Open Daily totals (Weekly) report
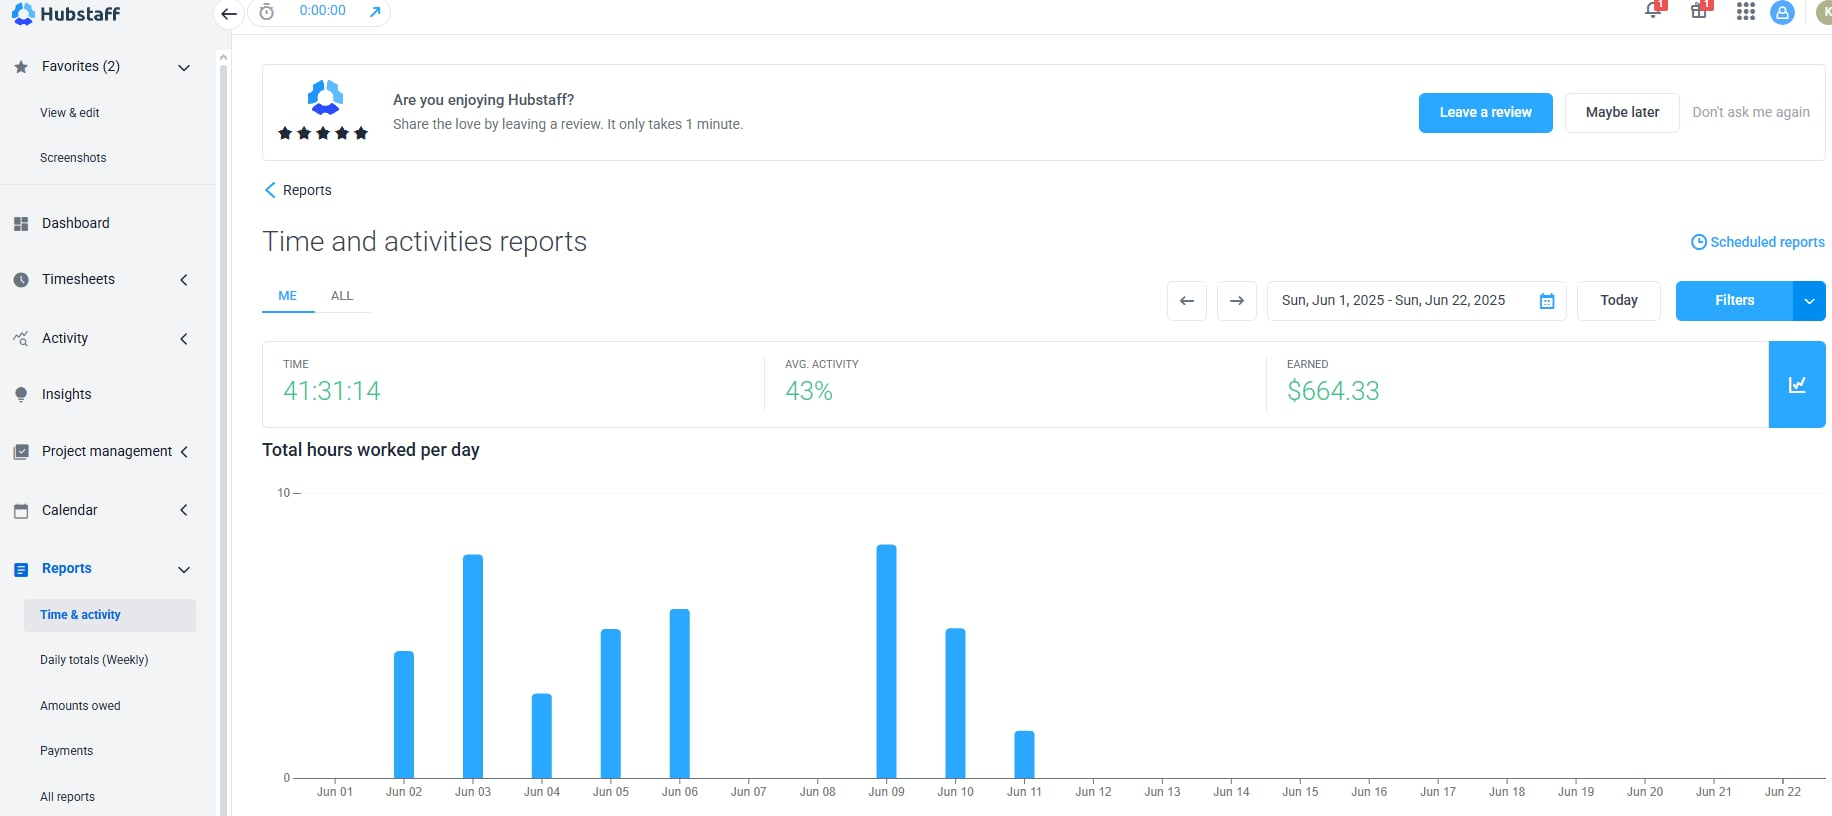This screenshot has width=1832, height=816. (94, 660)
